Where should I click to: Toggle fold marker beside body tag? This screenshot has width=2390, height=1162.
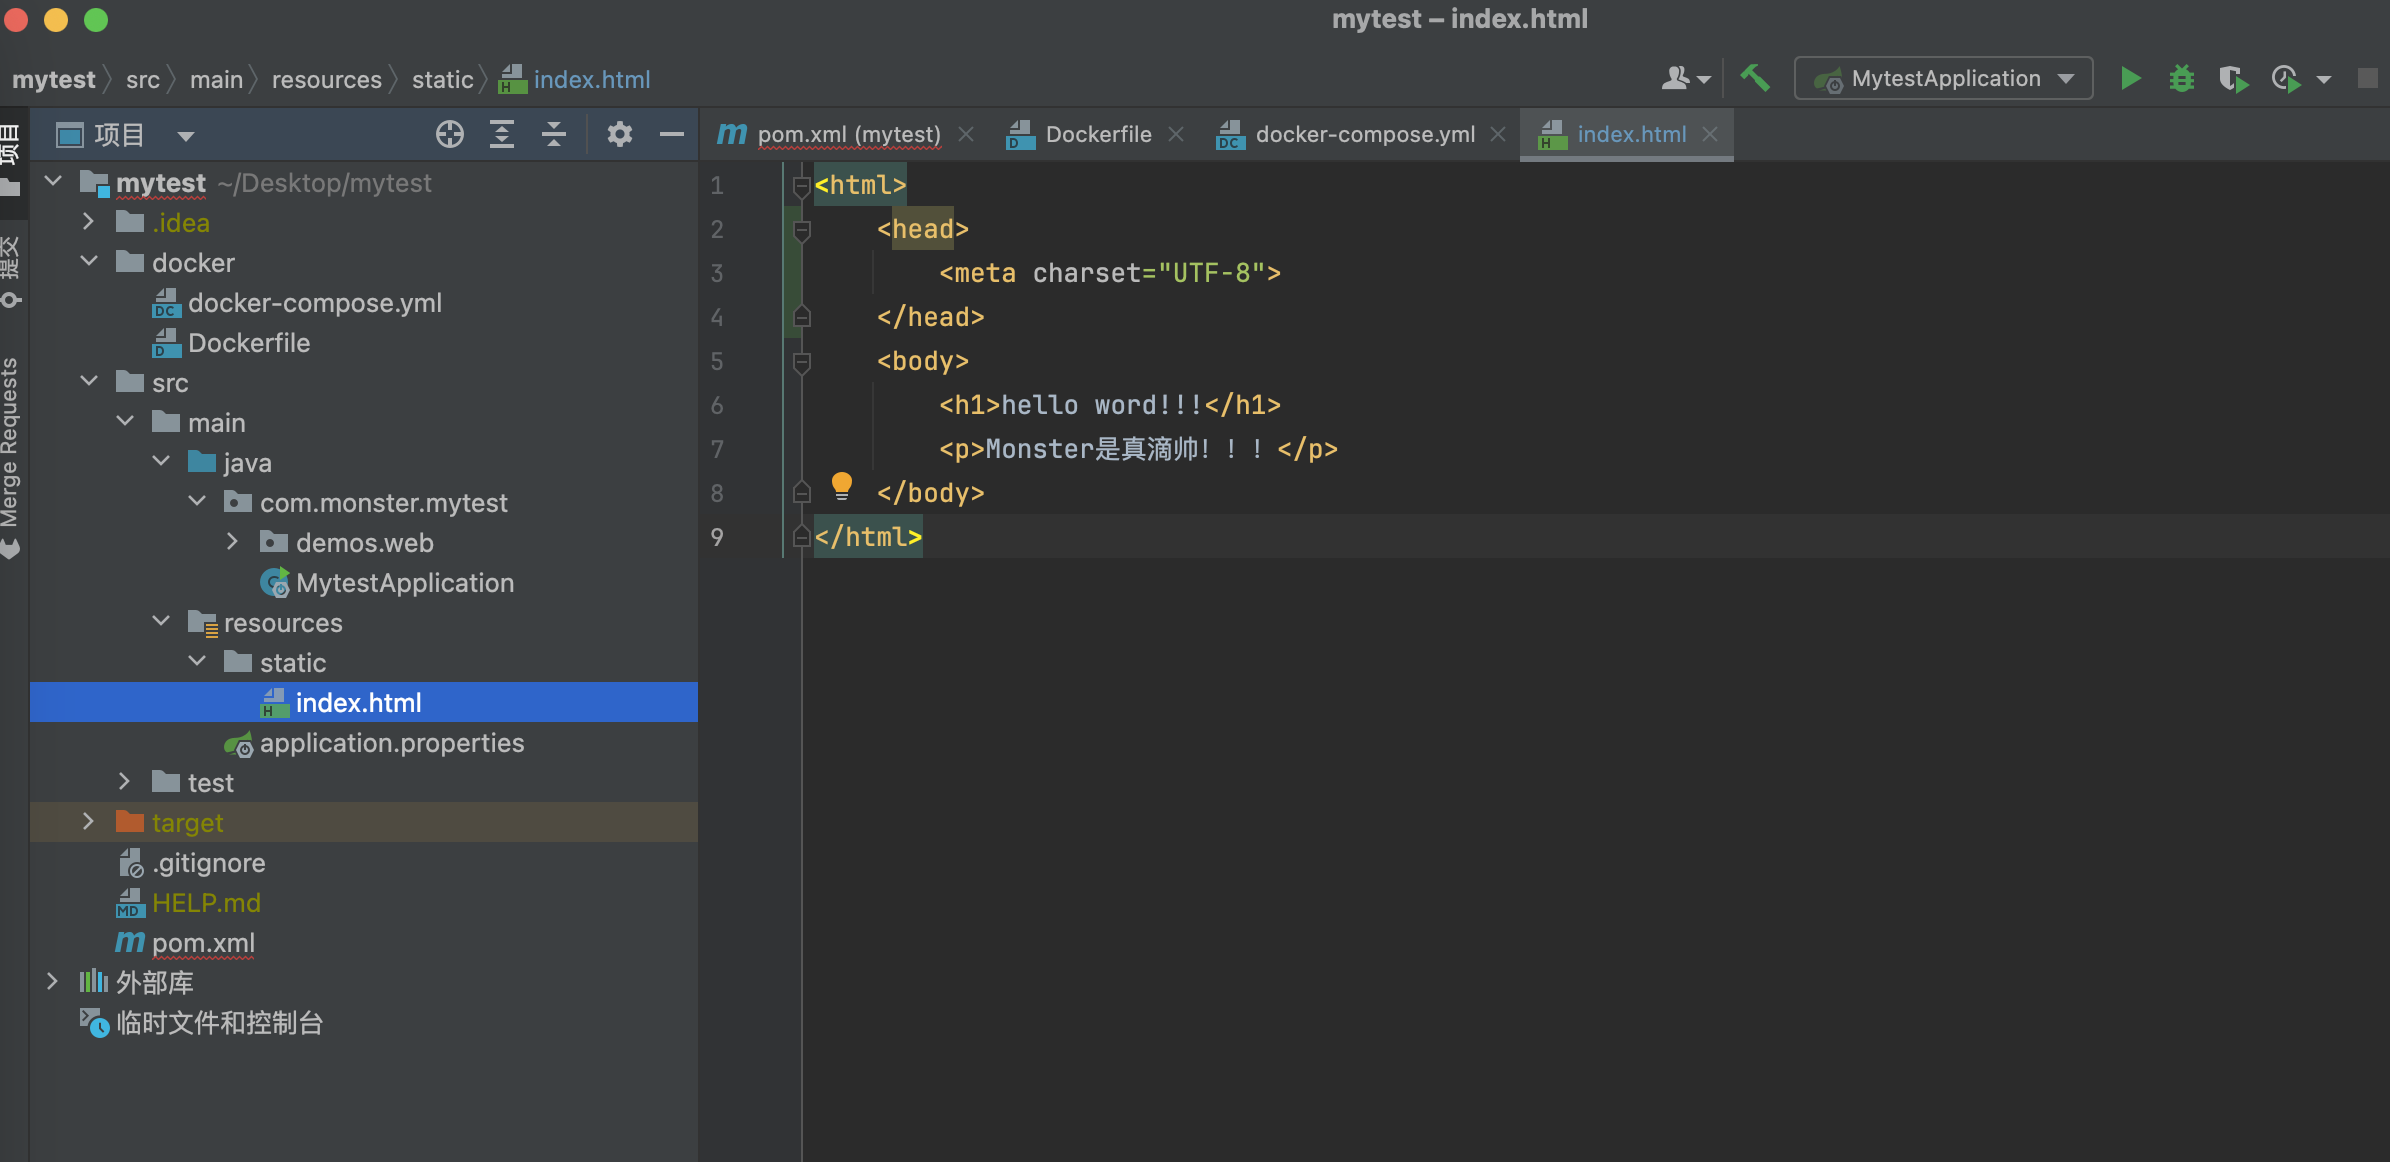(x=801, y=361)
